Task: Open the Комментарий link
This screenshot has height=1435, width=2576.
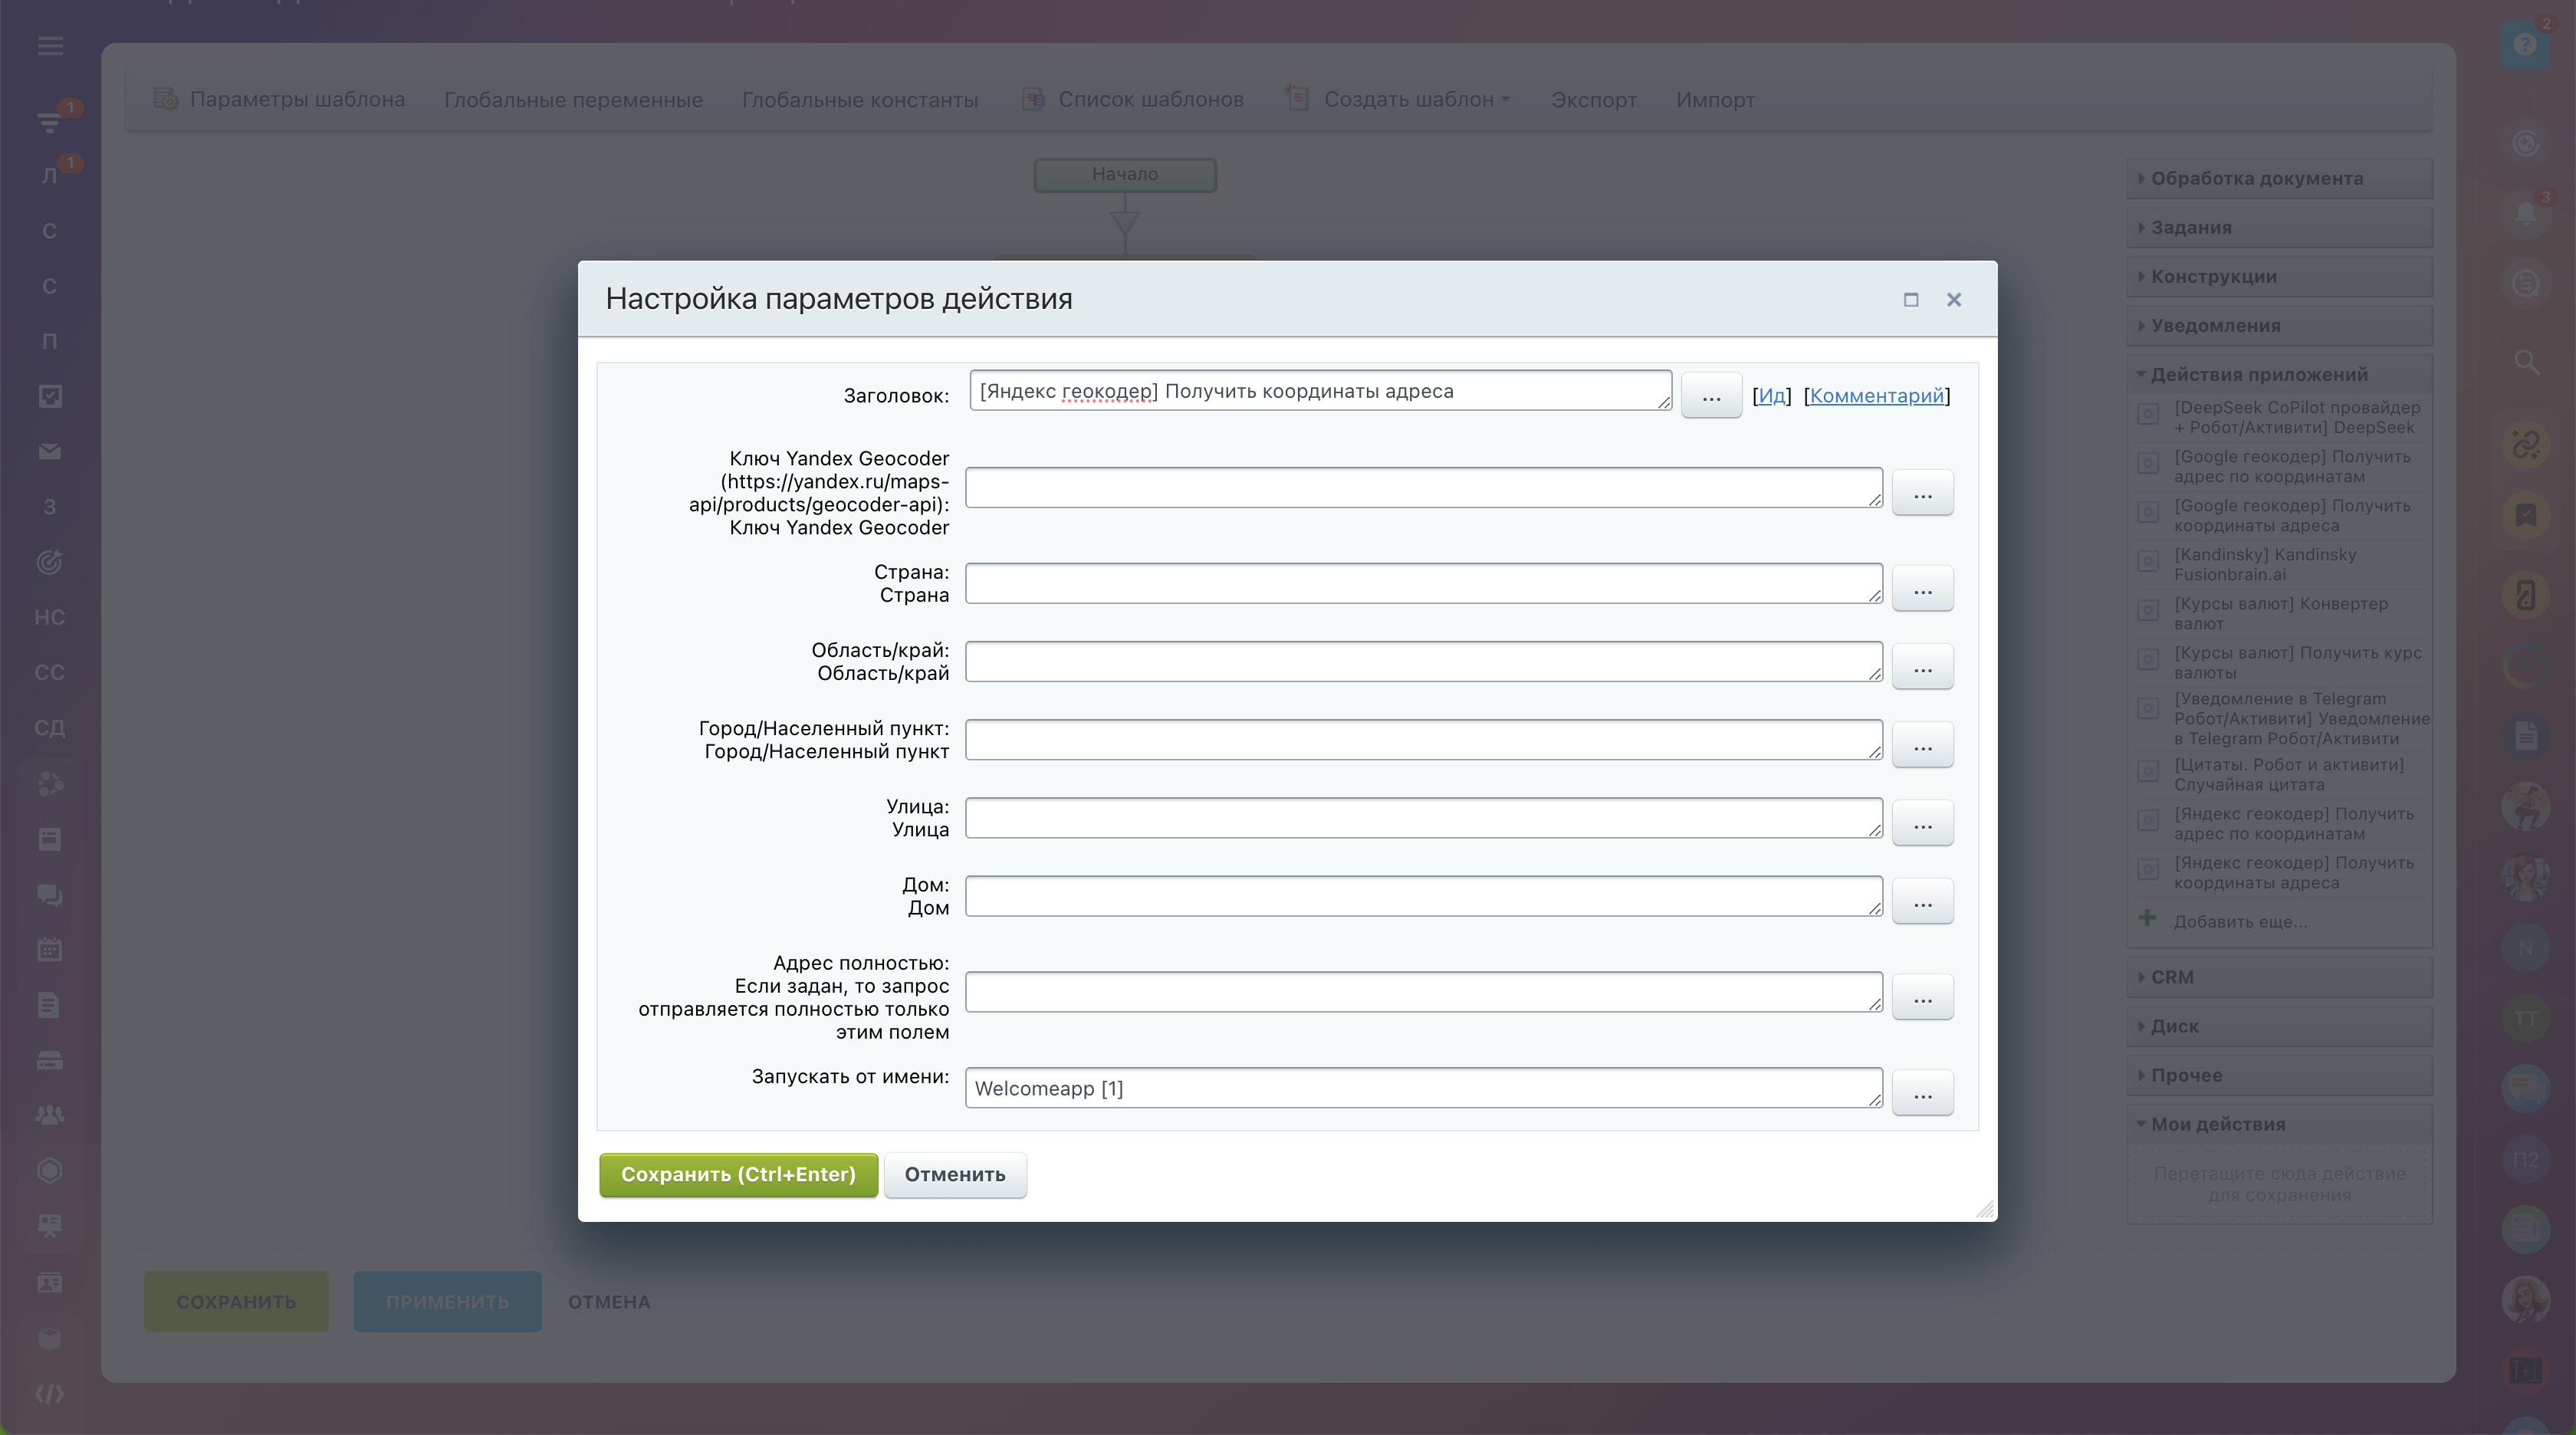Action: click(1876, 396)
